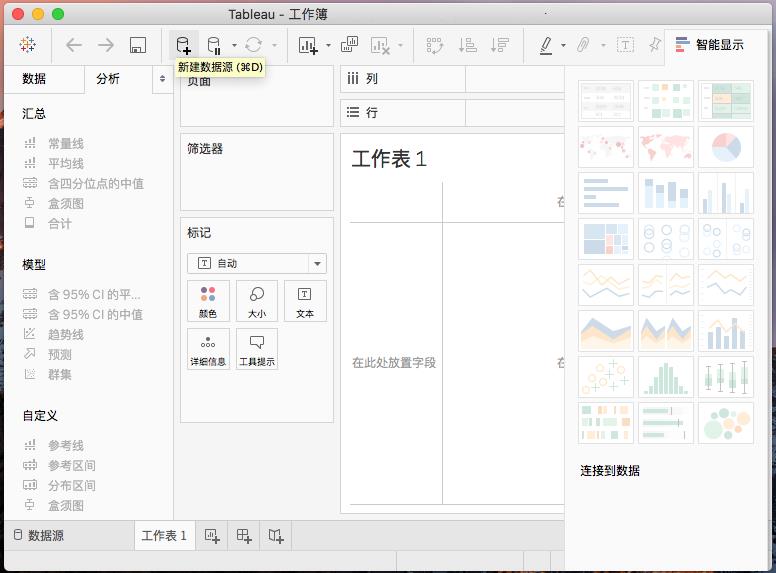Click 常量线 in the analytics pane
The image size is (776, 573).
coord(66,144)
